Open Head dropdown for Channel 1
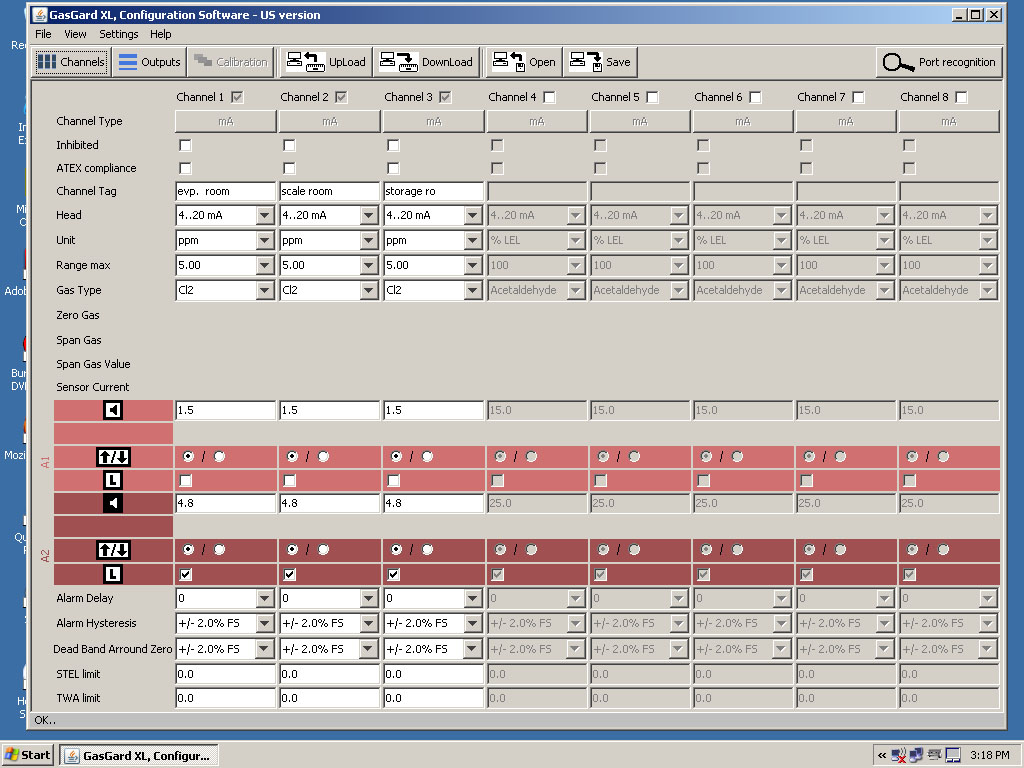1024x768 pixels. (x=264, y=216)
